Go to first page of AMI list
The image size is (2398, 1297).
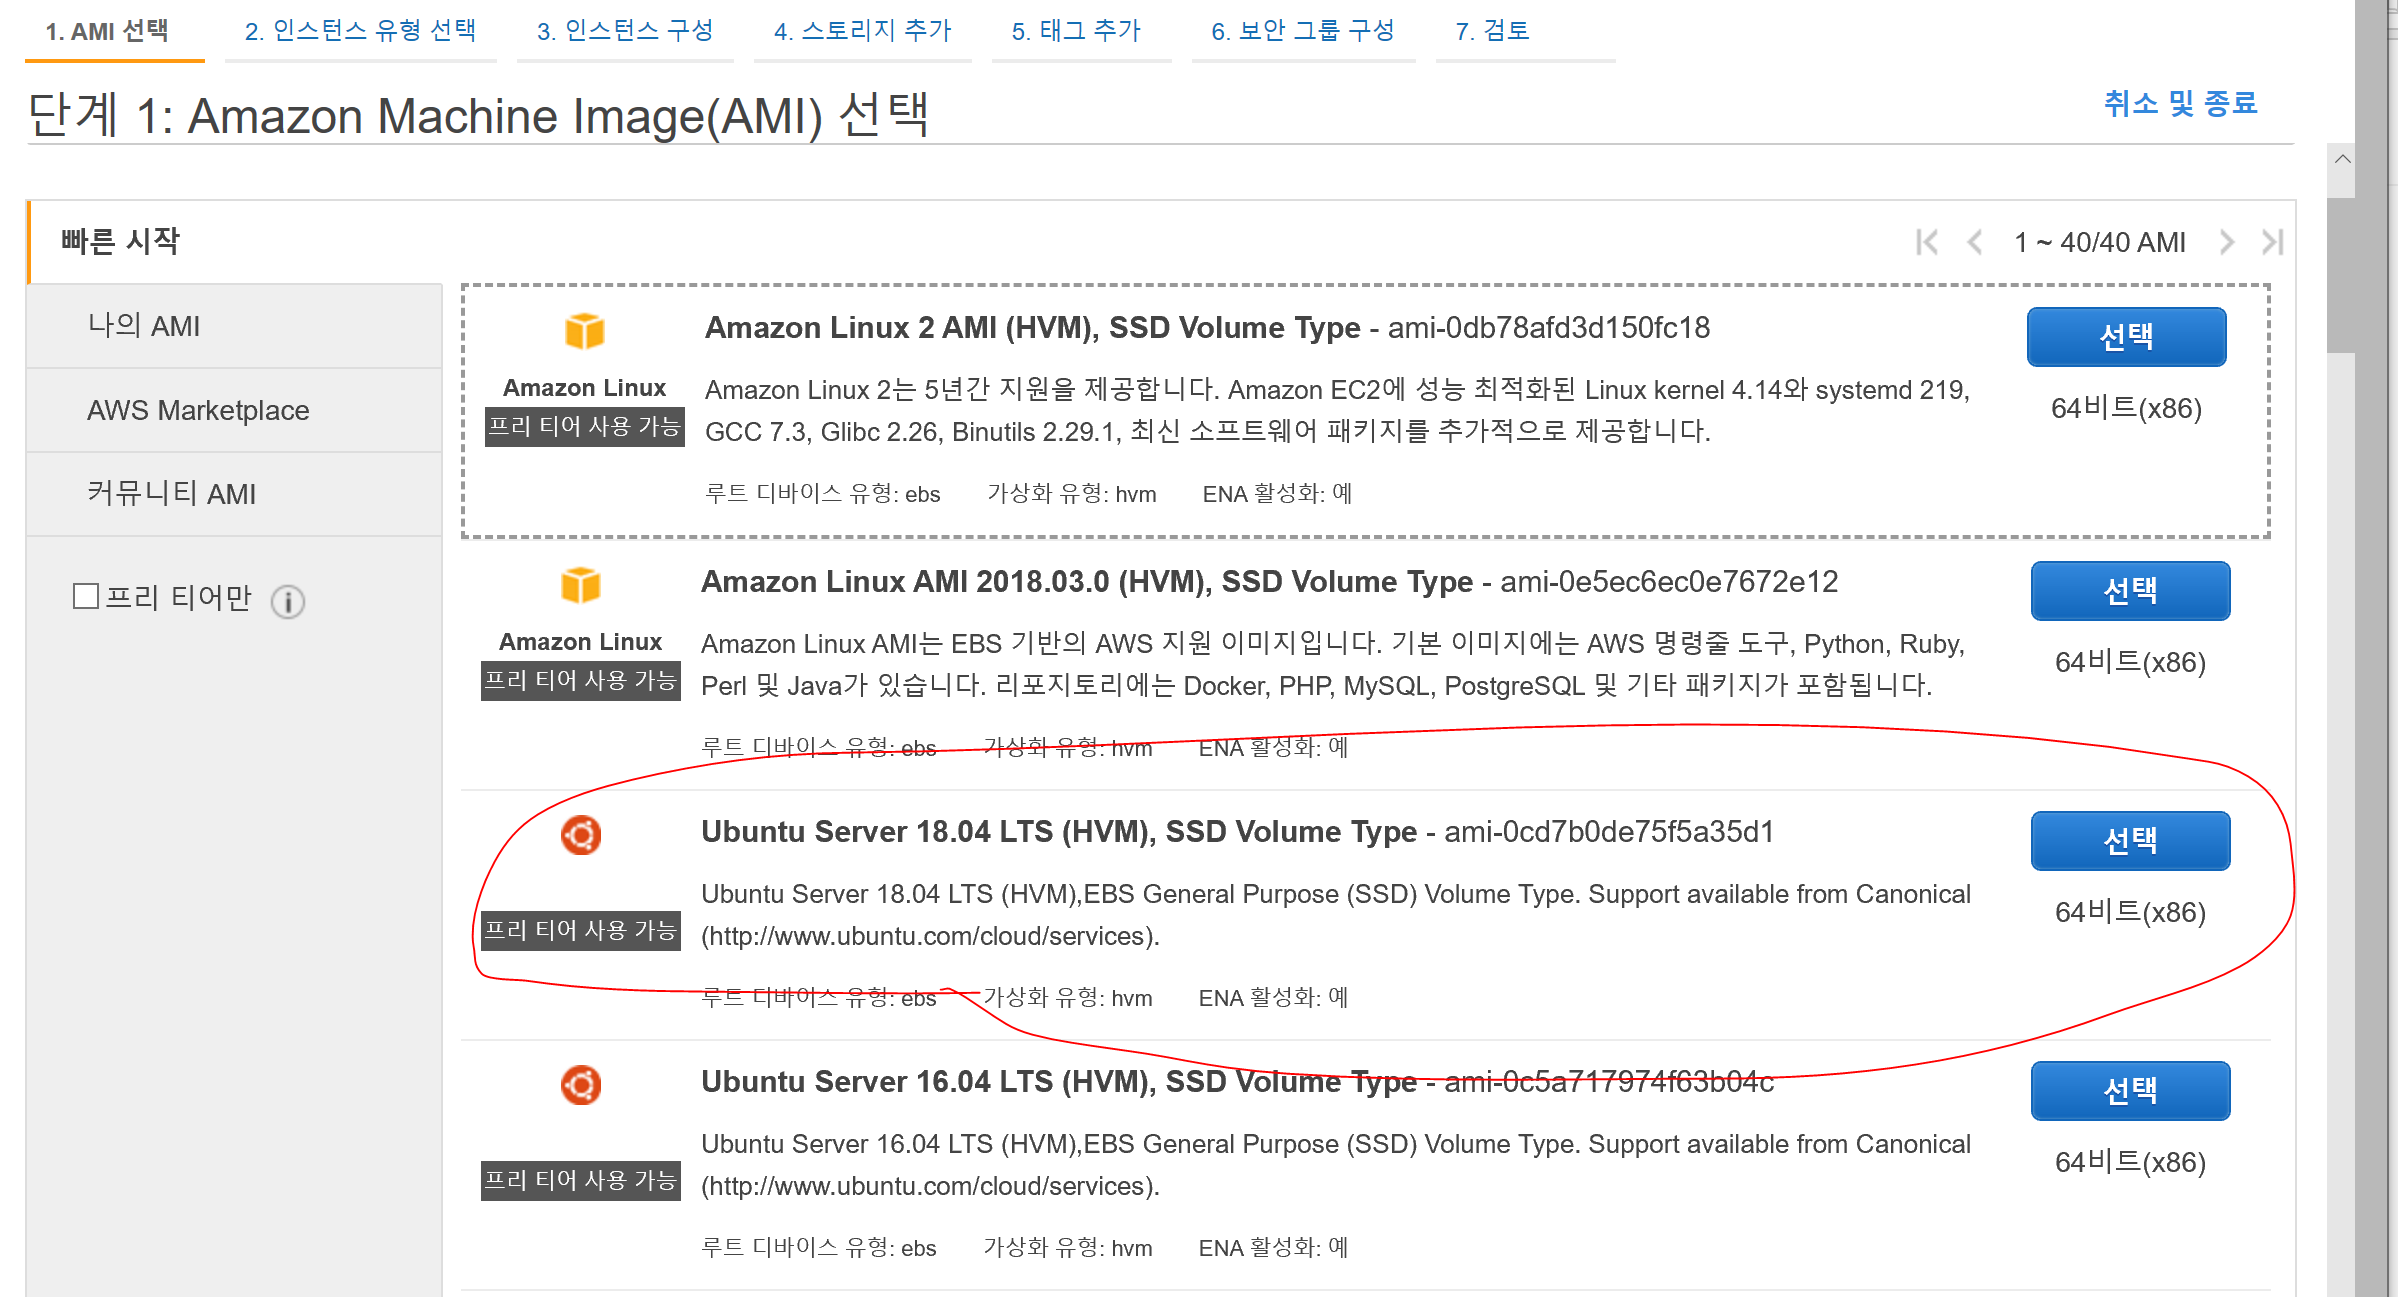pyautogui.click(x=1926, y=242)
